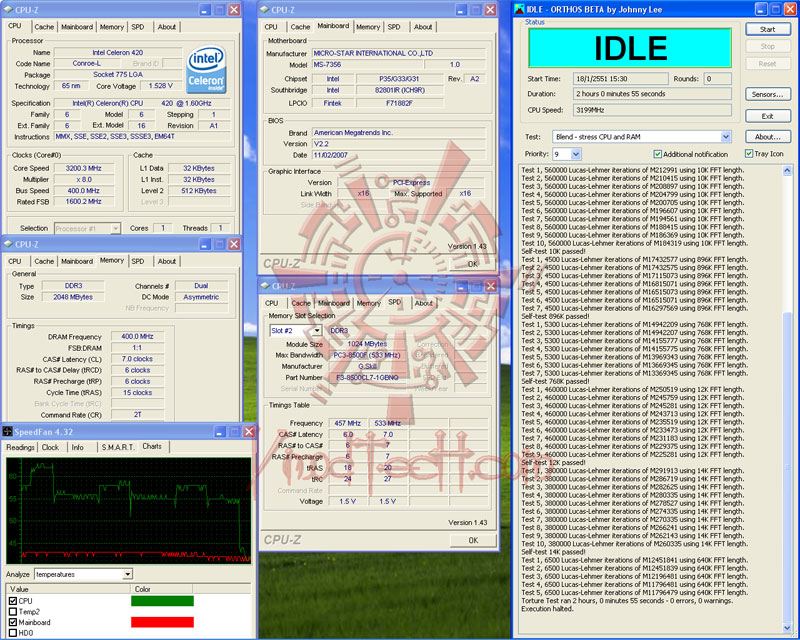Click the CPU-Z icon in the Mainboard window title bar

pos(264,9)
